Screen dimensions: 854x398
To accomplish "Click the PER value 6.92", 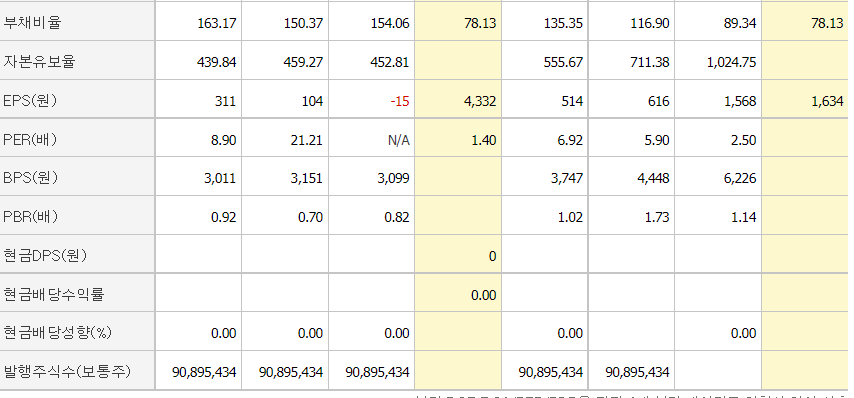I will coord(570,140).
